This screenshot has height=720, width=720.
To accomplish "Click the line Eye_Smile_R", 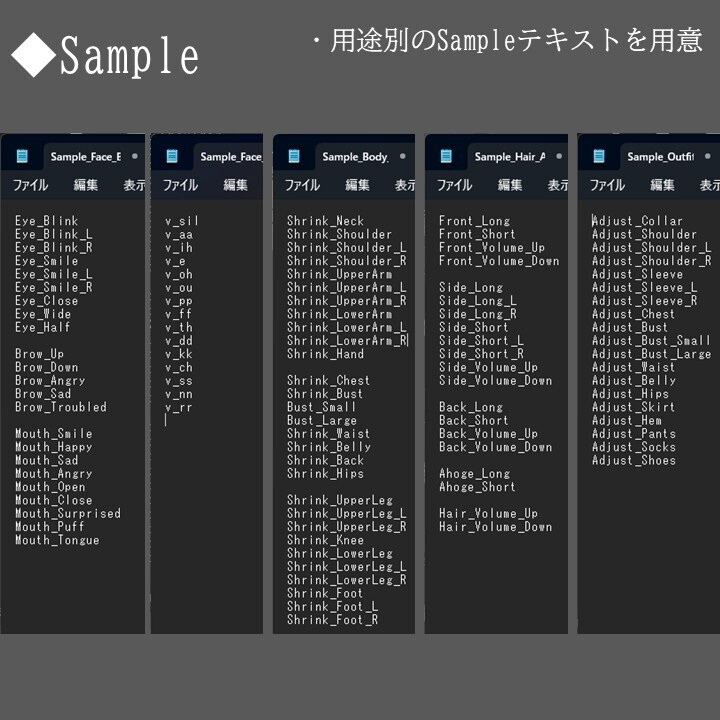I will pyautogui.click(x=54, y=287).
